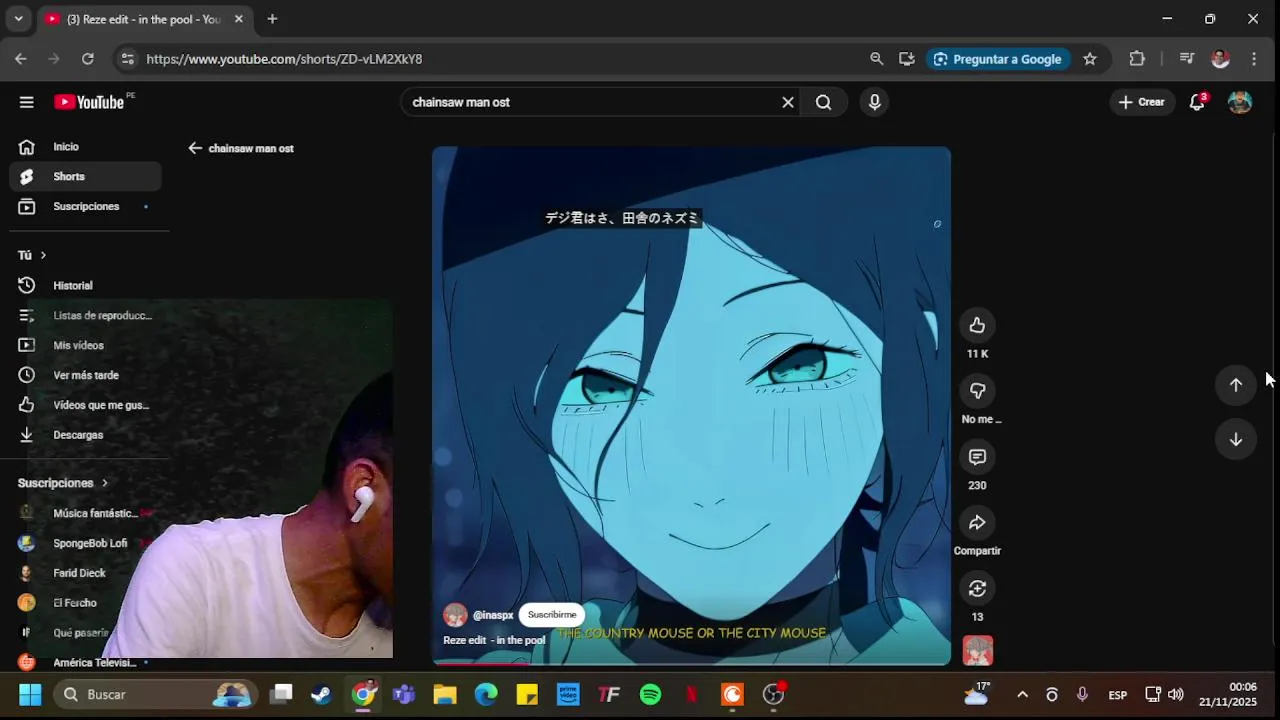Open the Crear upload button
Viewport: 1280px width, 720px height.
coord(1141,102)
